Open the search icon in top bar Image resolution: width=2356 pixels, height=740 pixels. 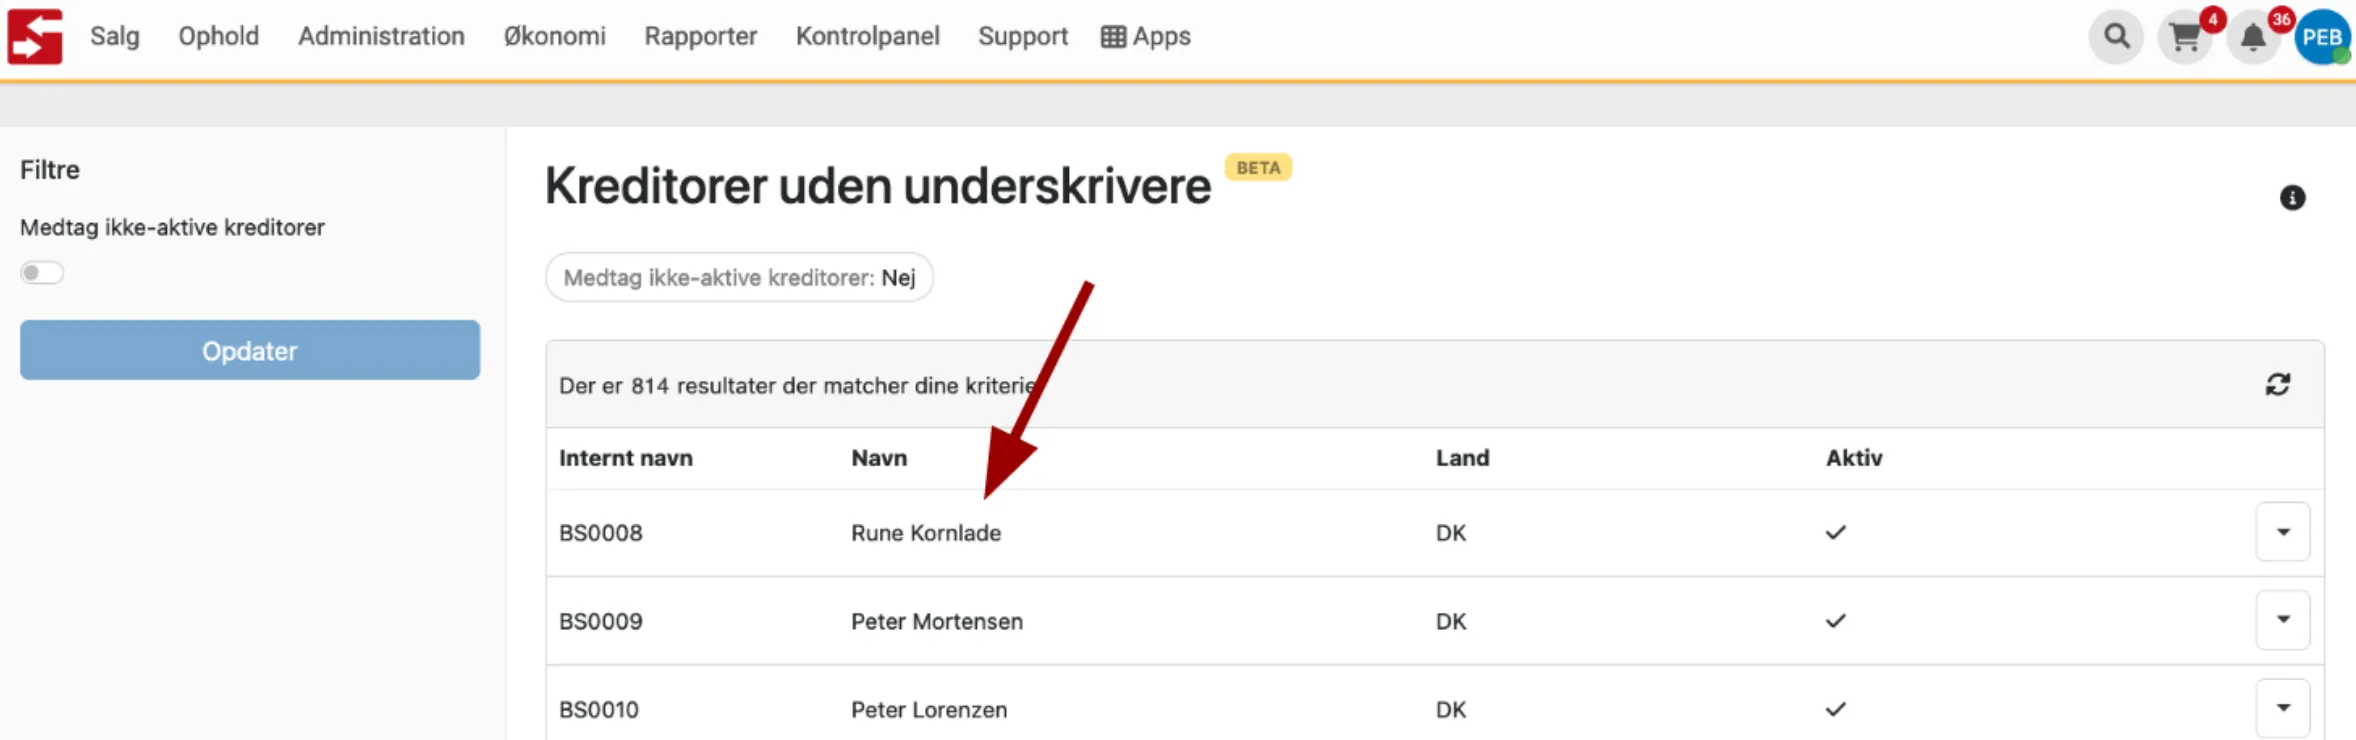2116,36
